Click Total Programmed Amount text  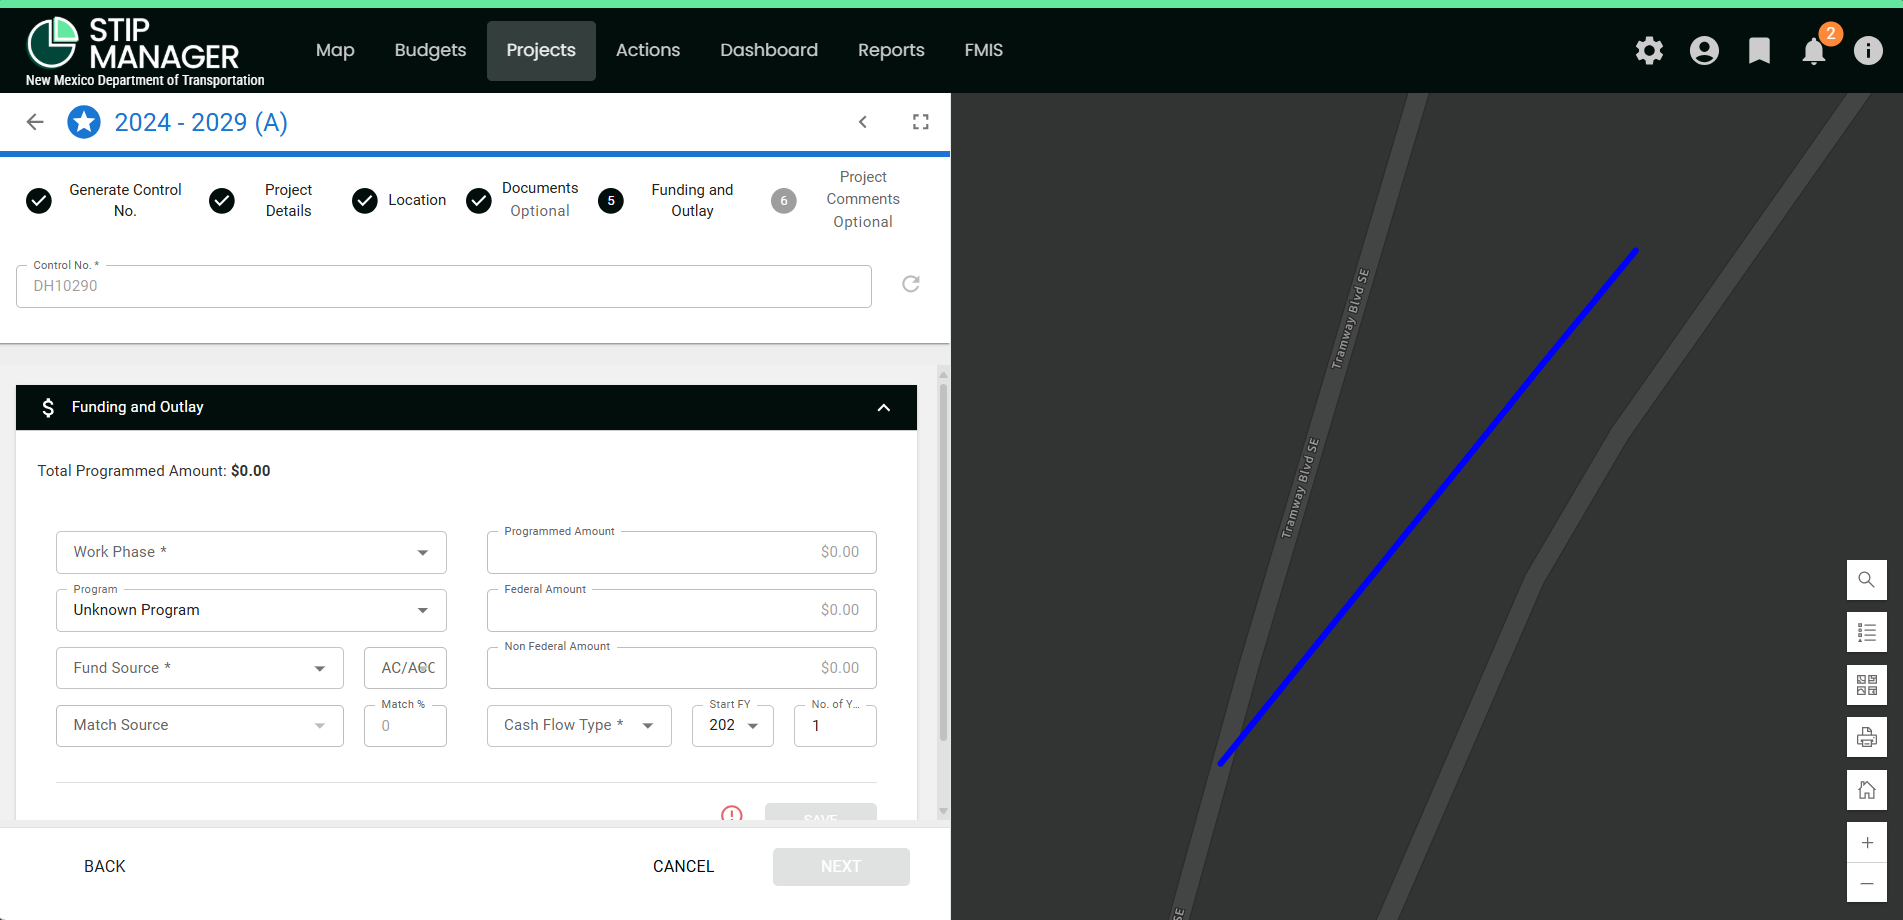[154, 471]
